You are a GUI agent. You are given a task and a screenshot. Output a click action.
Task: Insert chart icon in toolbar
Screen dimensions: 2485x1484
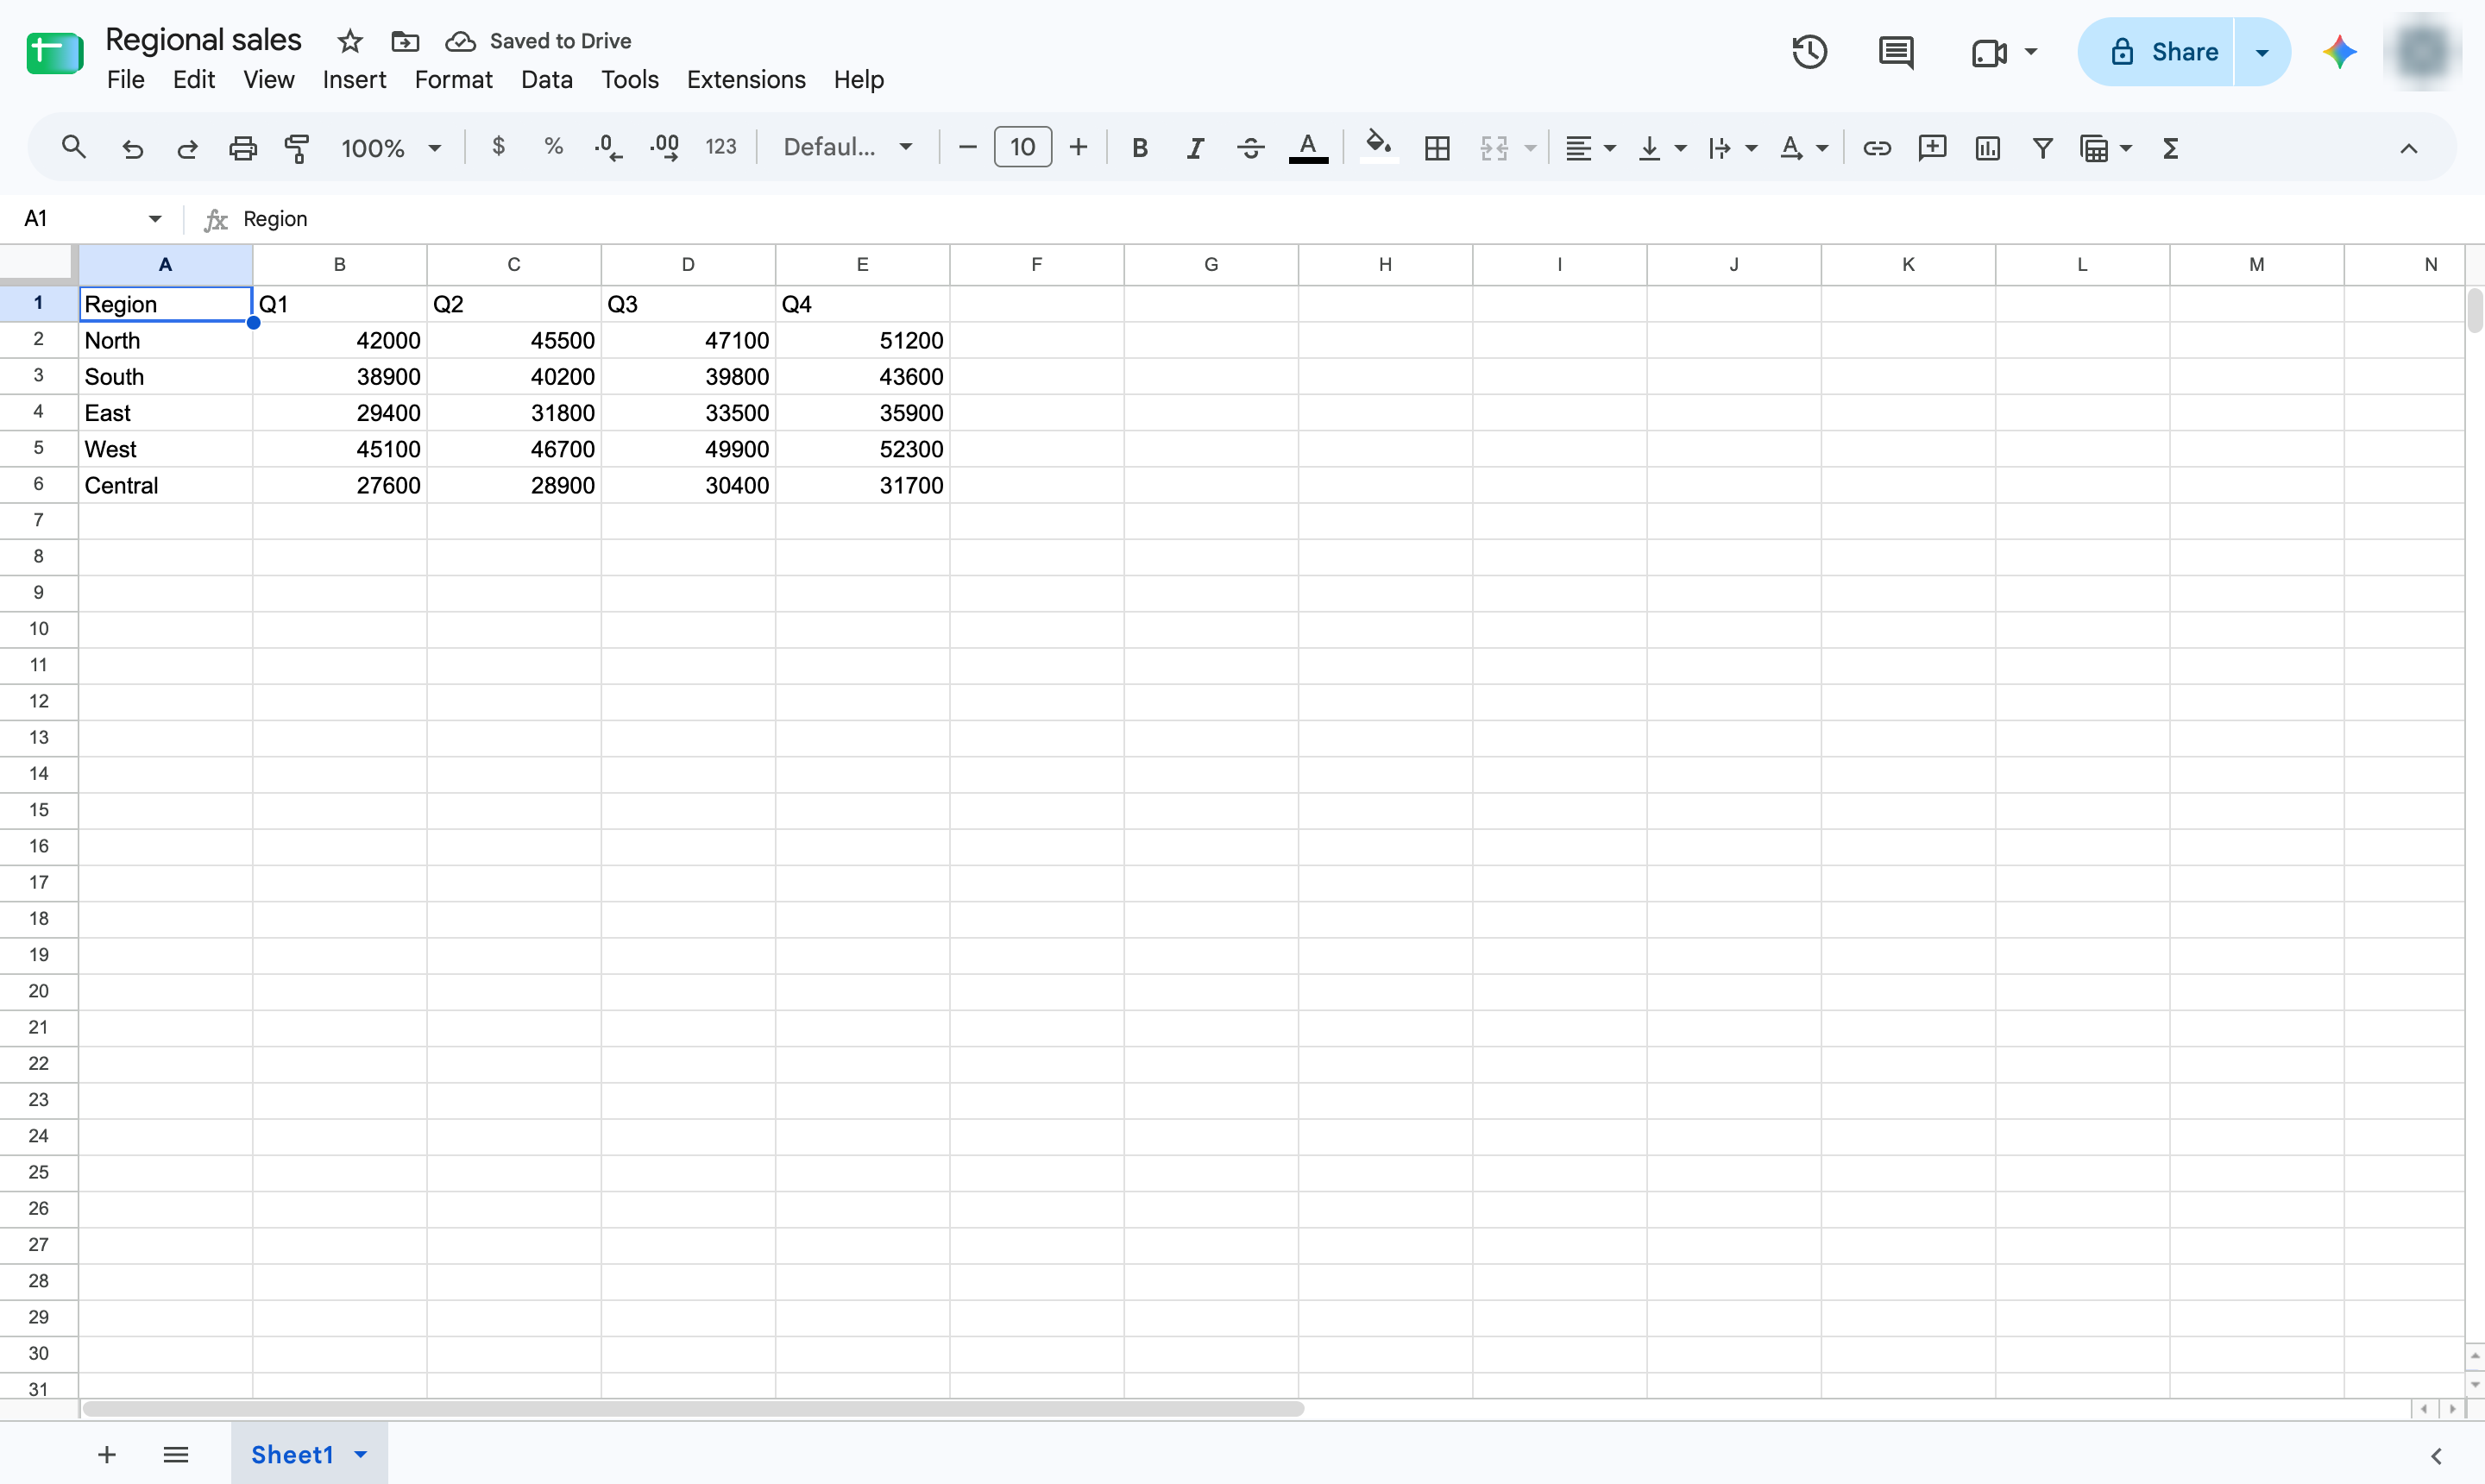1988,148
